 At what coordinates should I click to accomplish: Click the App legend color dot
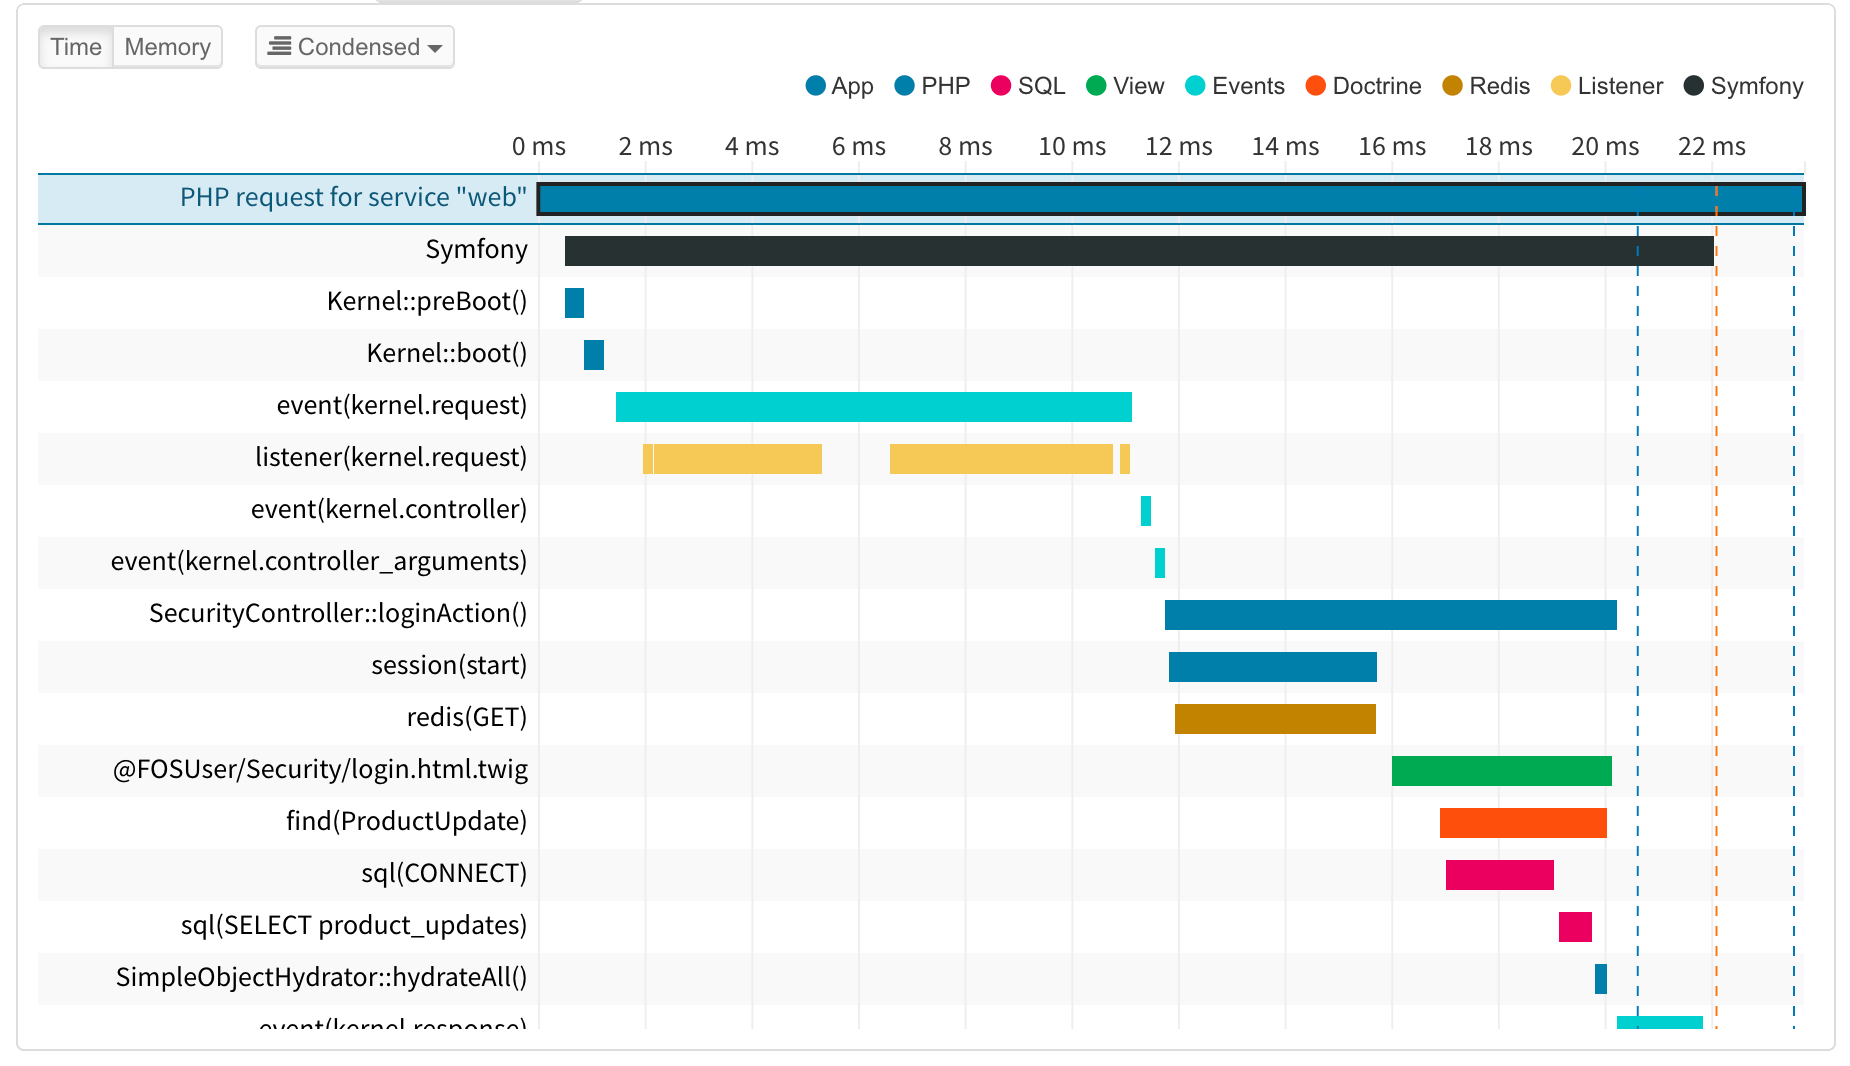coord(815,86)
